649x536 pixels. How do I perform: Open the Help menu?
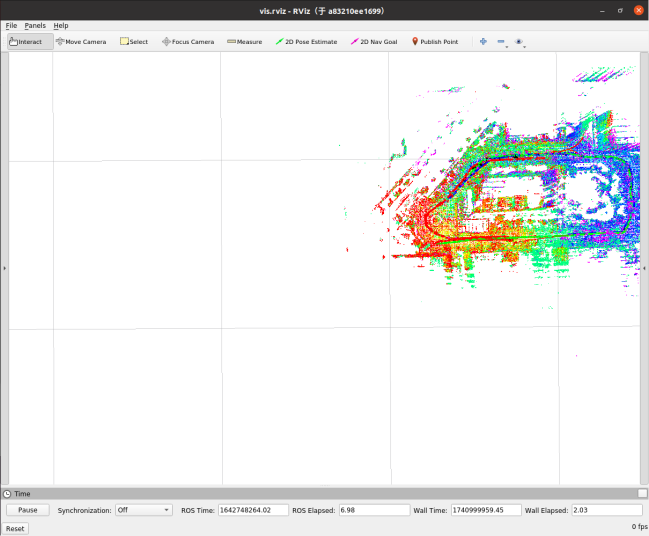pos(61,26)
